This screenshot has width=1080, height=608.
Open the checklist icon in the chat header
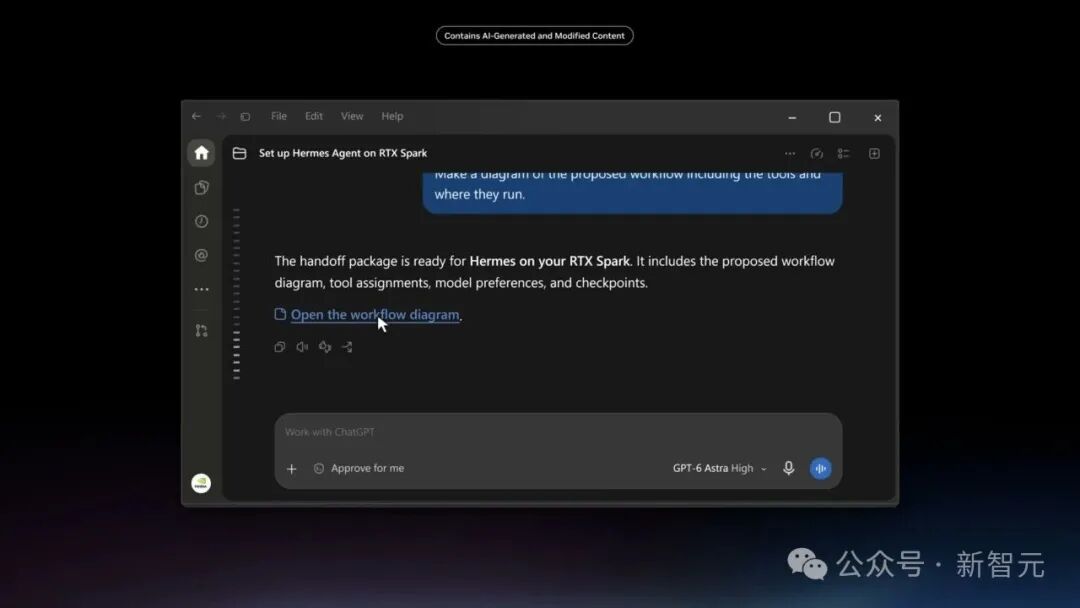click(843, 154)
